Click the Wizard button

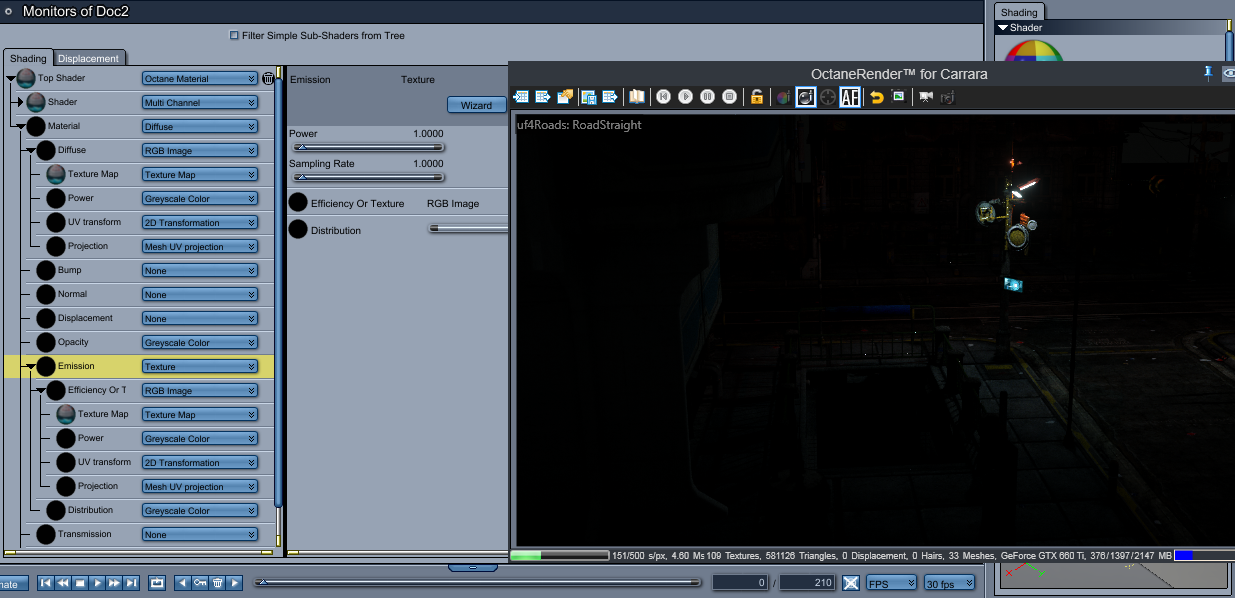[476, 105]
